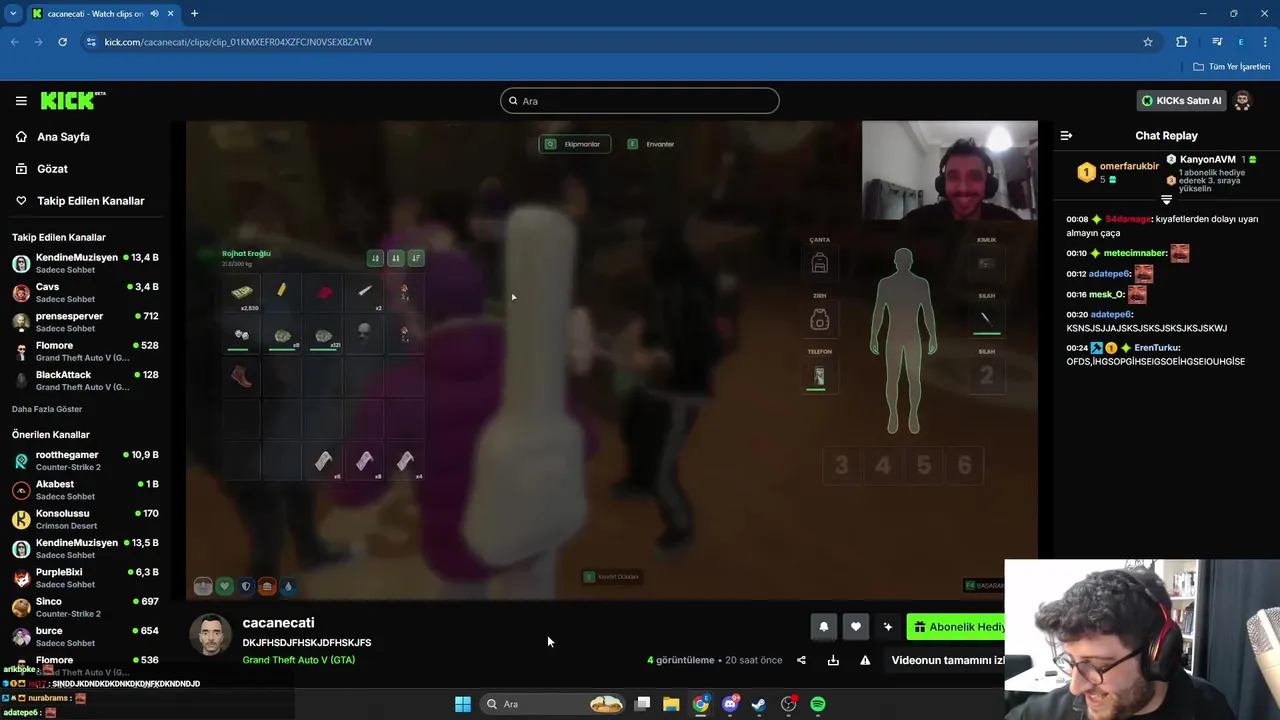Click the bell notification button for cacanecati
This screenshot has width=1280, height=720.
[823, 627]
